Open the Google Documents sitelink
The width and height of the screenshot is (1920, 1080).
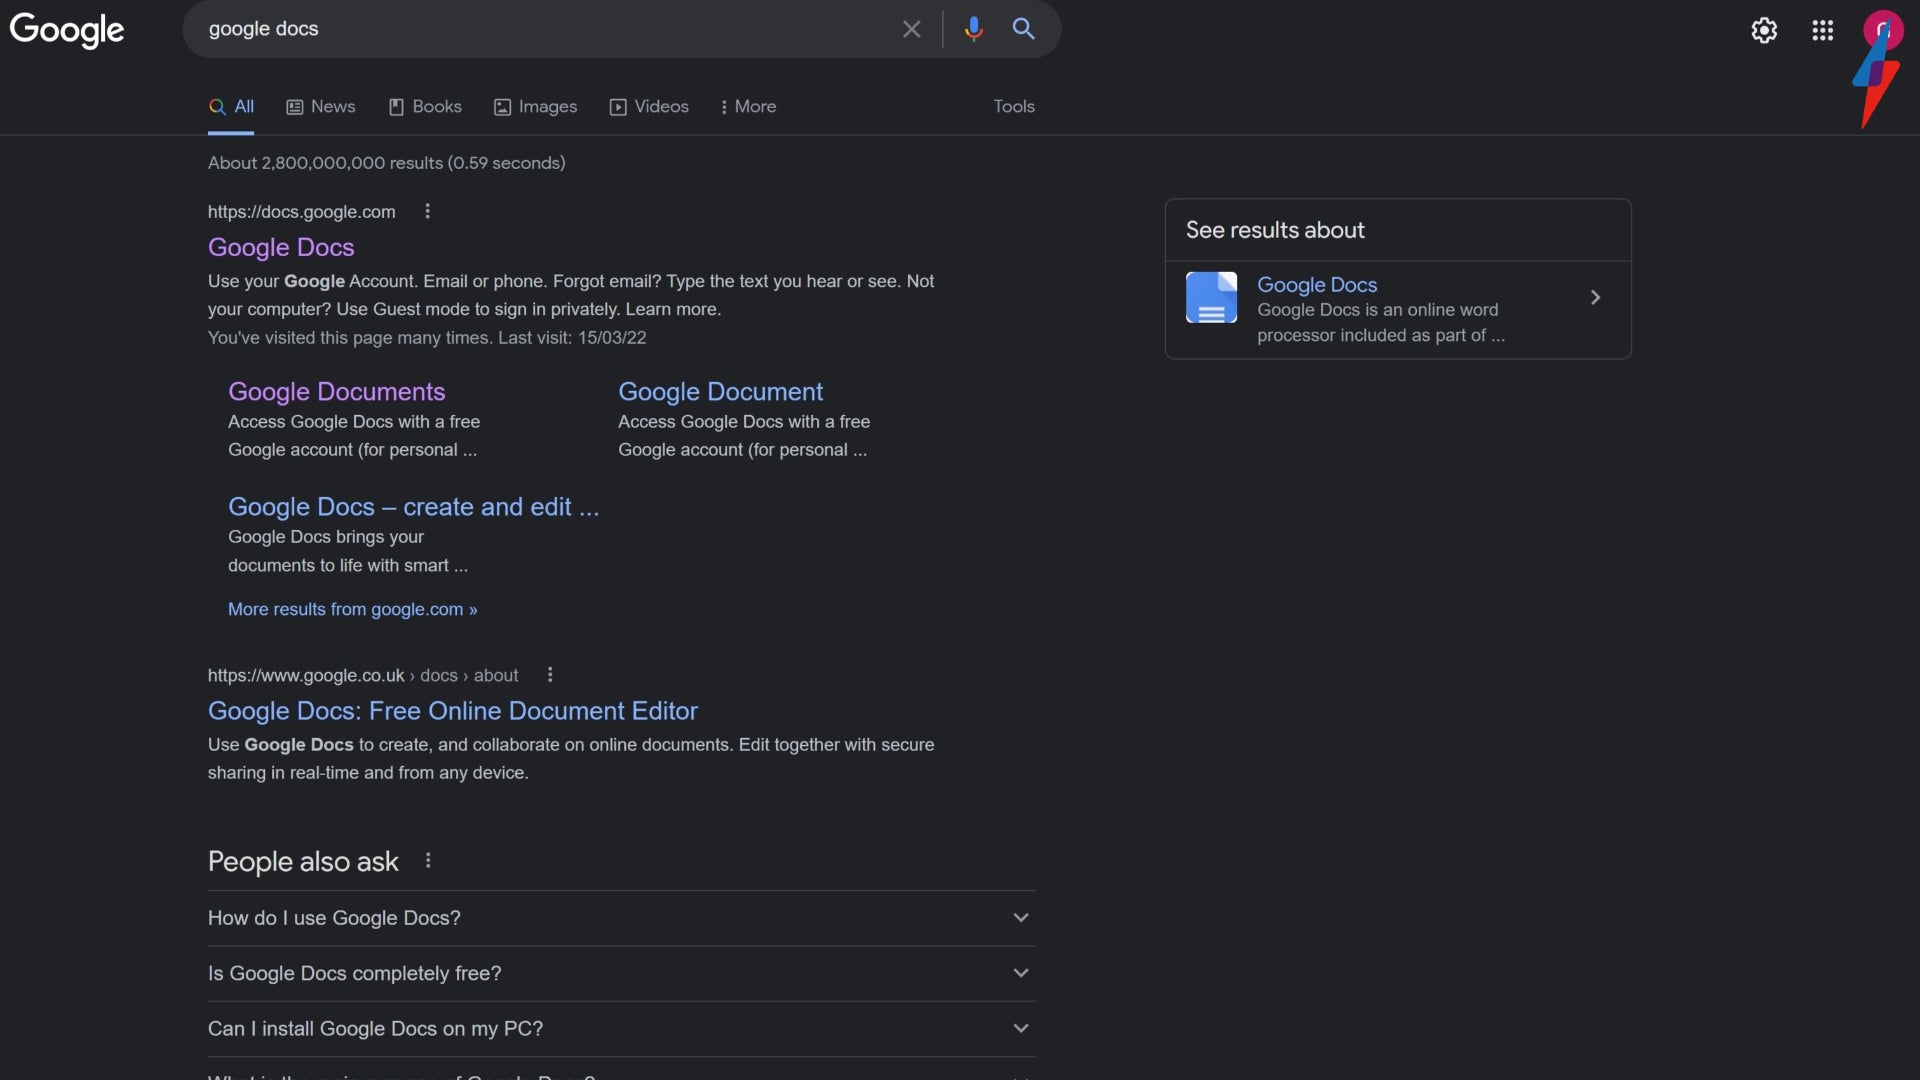point(337,391)
